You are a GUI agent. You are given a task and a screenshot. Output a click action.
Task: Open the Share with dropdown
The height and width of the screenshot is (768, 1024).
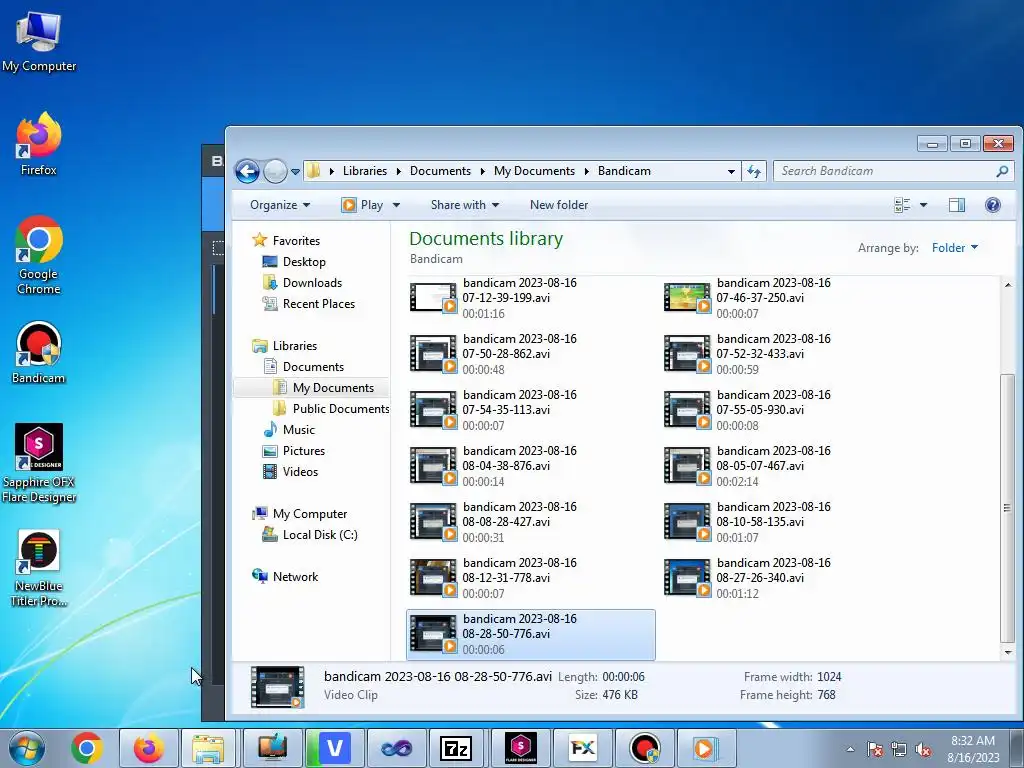click(464, 205)
